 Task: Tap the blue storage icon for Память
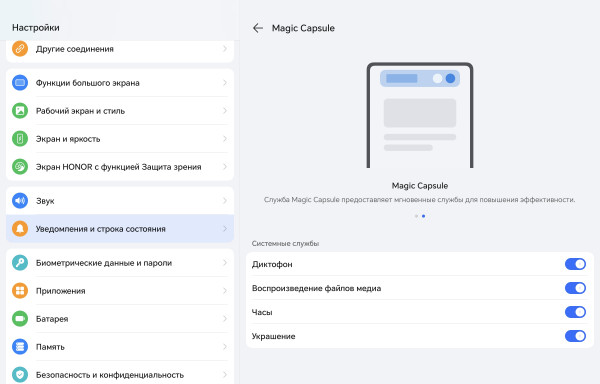click(20, 347)
